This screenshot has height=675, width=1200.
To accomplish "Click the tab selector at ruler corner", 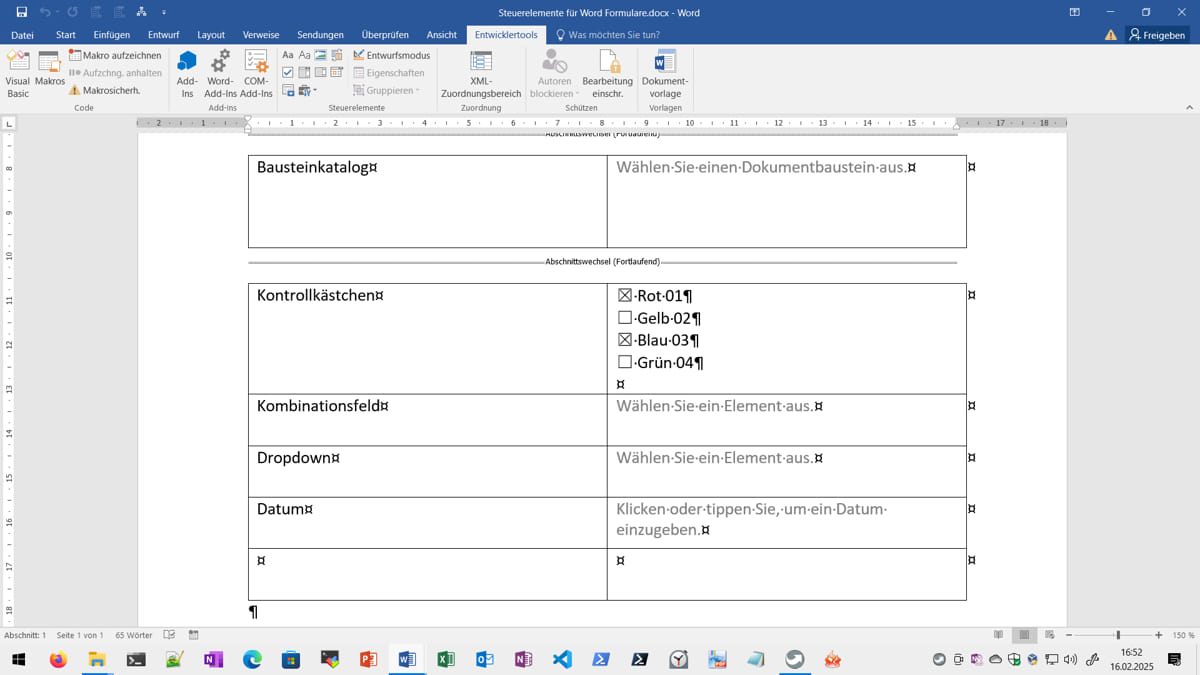I will point(9,123).
